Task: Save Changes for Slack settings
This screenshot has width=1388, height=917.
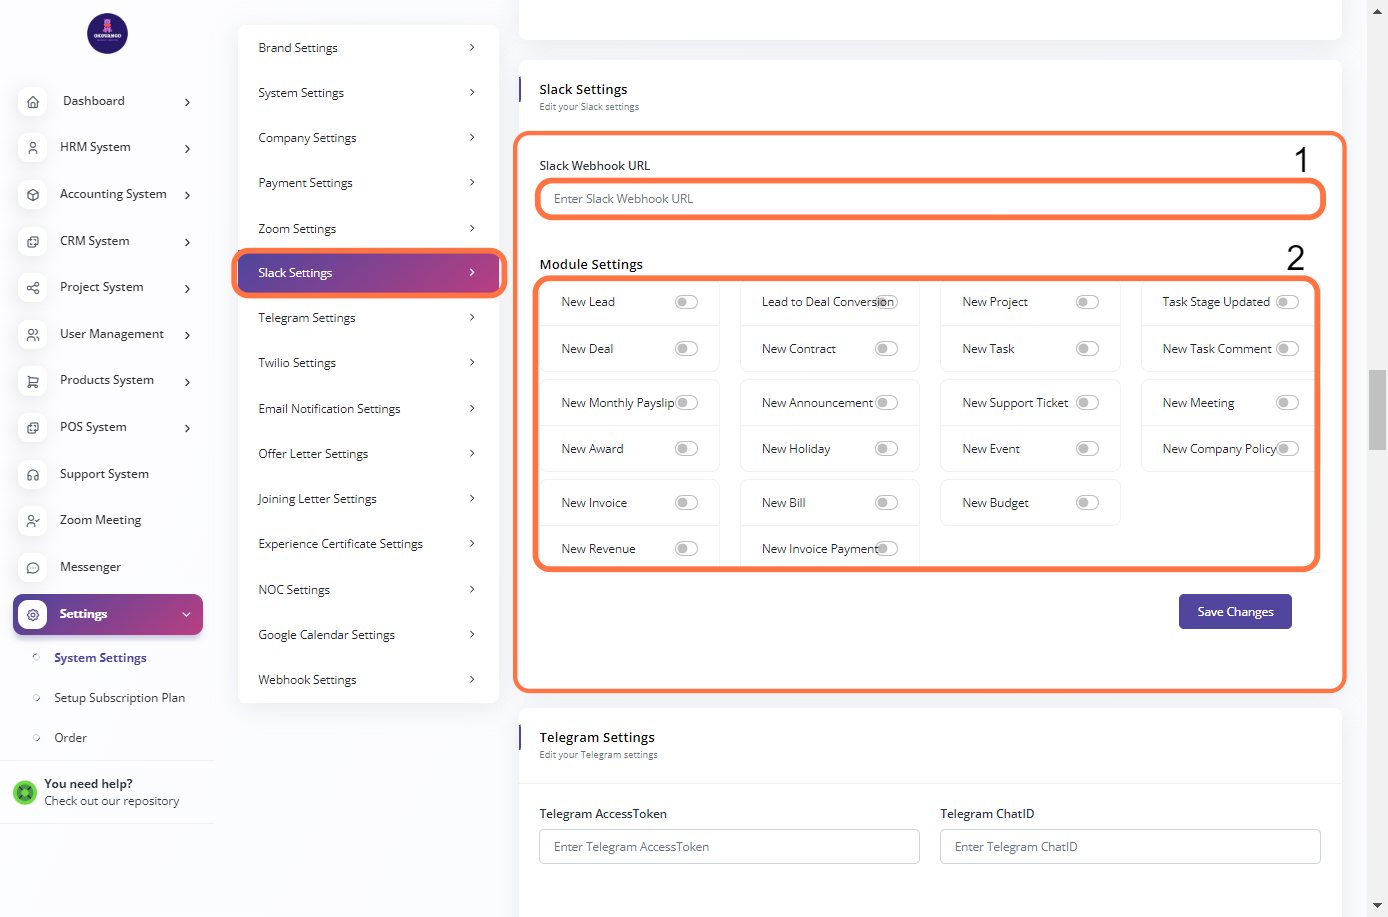Action: 1235,612
